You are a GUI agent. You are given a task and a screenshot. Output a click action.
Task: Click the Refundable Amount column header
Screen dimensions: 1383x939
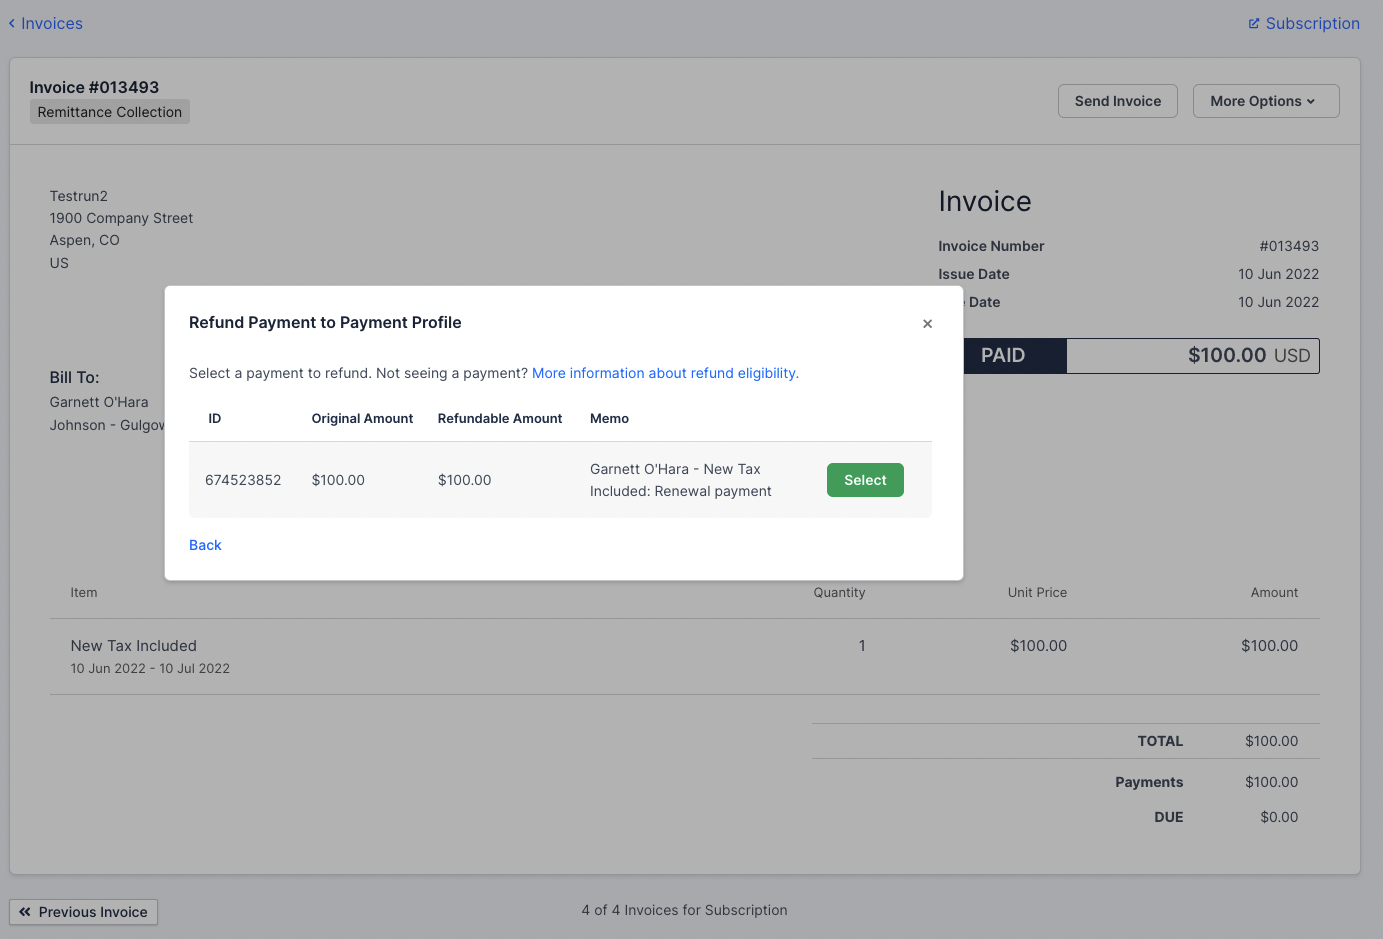click(500, 418)
